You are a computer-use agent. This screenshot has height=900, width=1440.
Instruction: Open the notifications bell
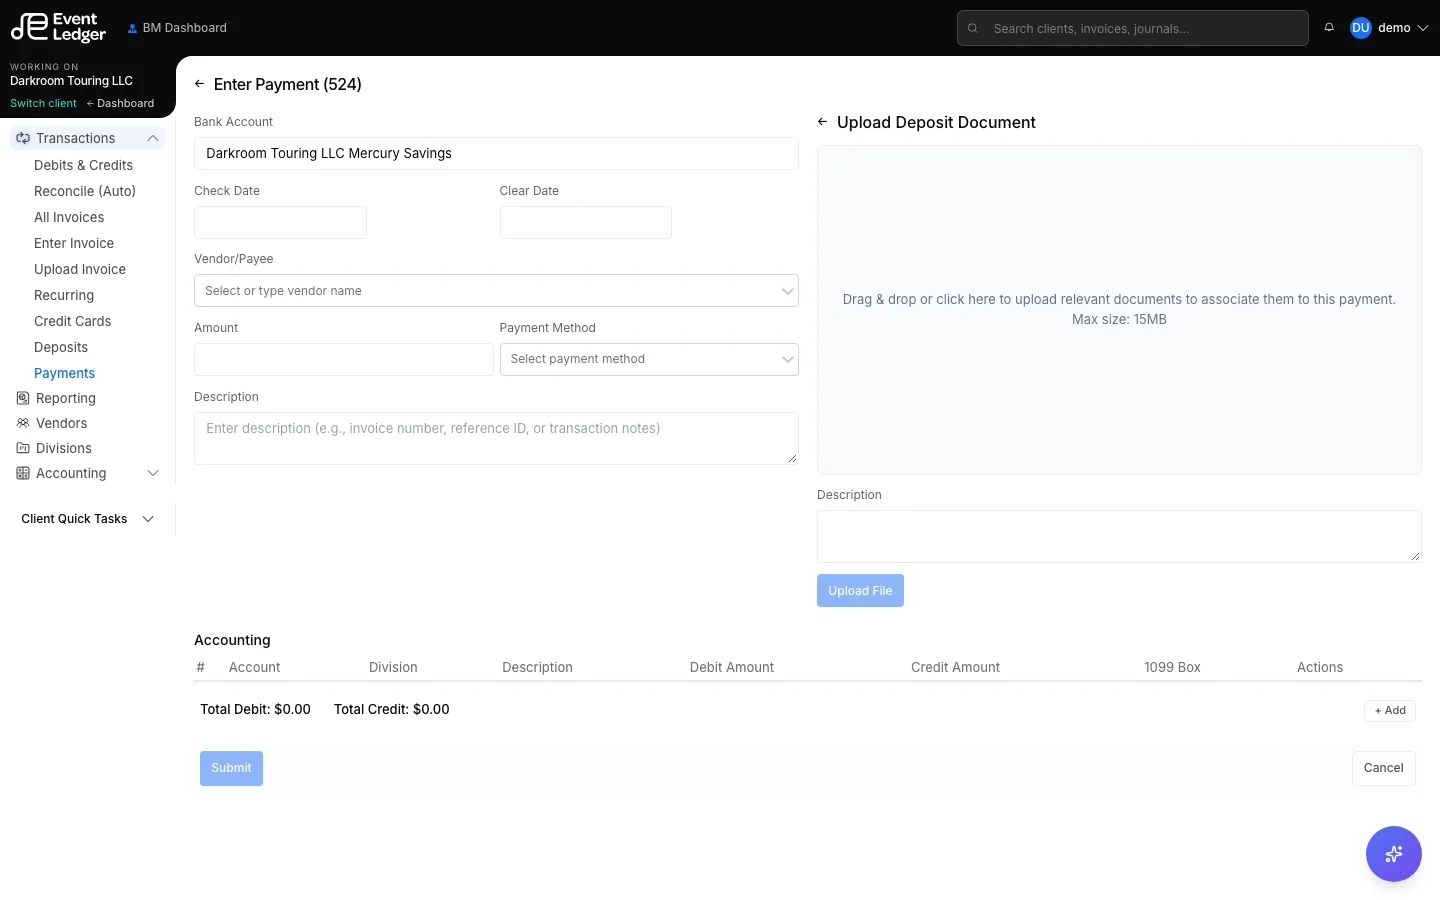point(1329,28)
